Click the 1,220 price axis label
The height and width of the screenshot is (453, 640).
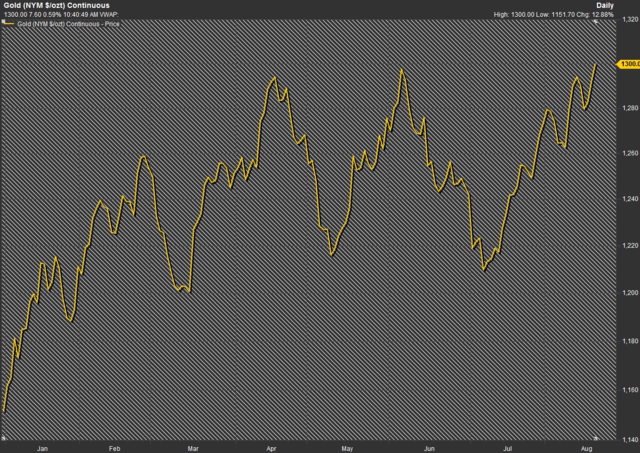(631, 245)
